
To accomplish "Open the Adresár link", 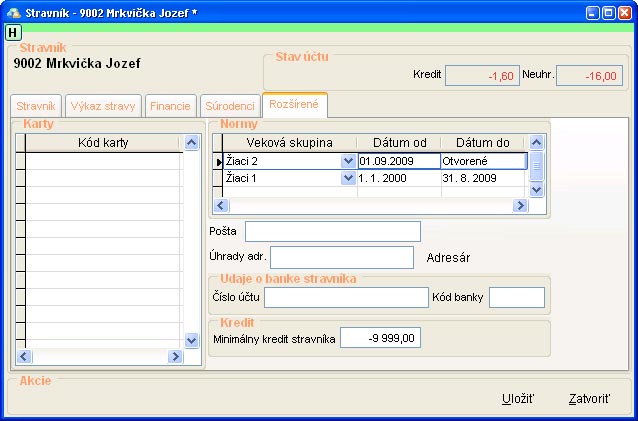I will point(448,257).
